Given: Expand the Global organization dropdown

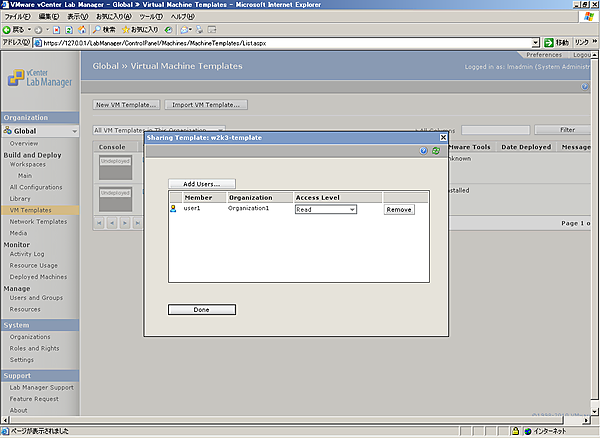Looking at the screenshot, I should [74, 131].
